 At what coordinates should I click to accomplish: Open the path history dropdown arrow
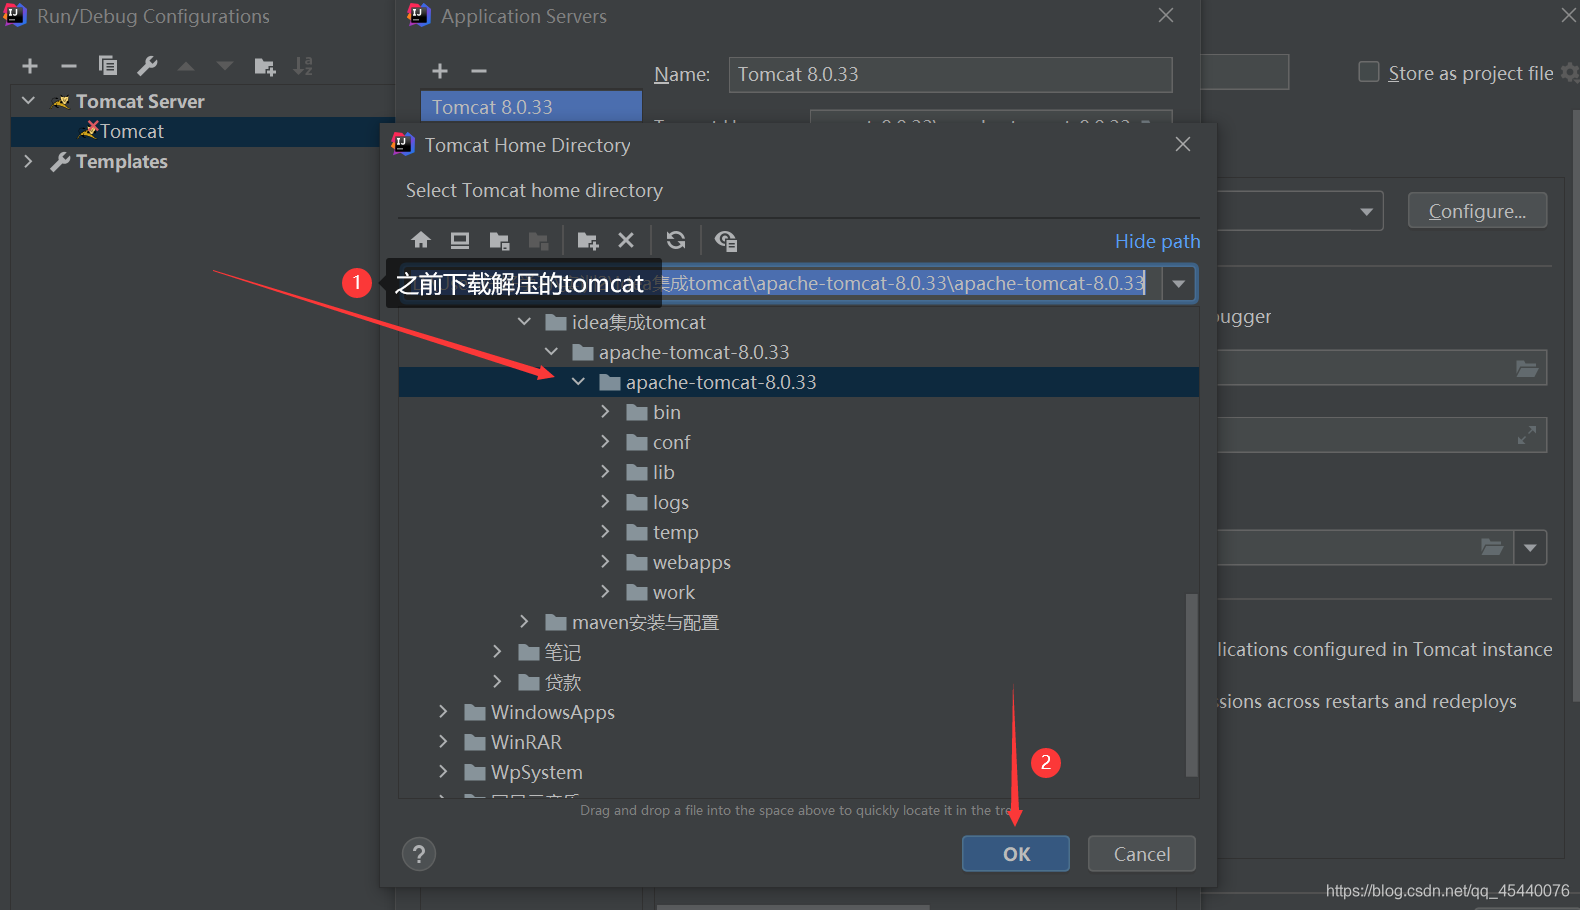(1179, 284)
